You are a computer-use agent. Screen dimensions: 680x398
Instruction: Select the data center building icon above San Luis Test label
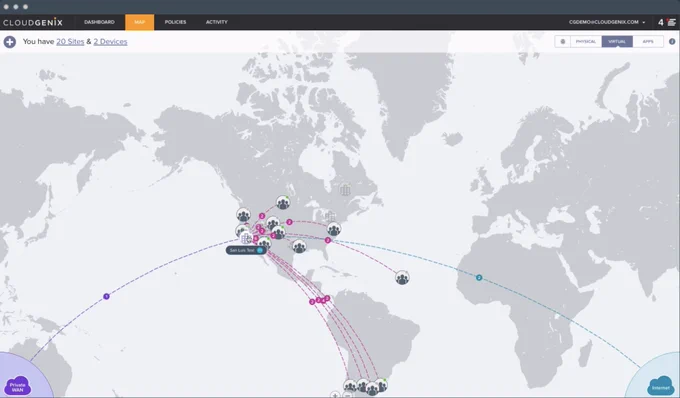(246, 238)
